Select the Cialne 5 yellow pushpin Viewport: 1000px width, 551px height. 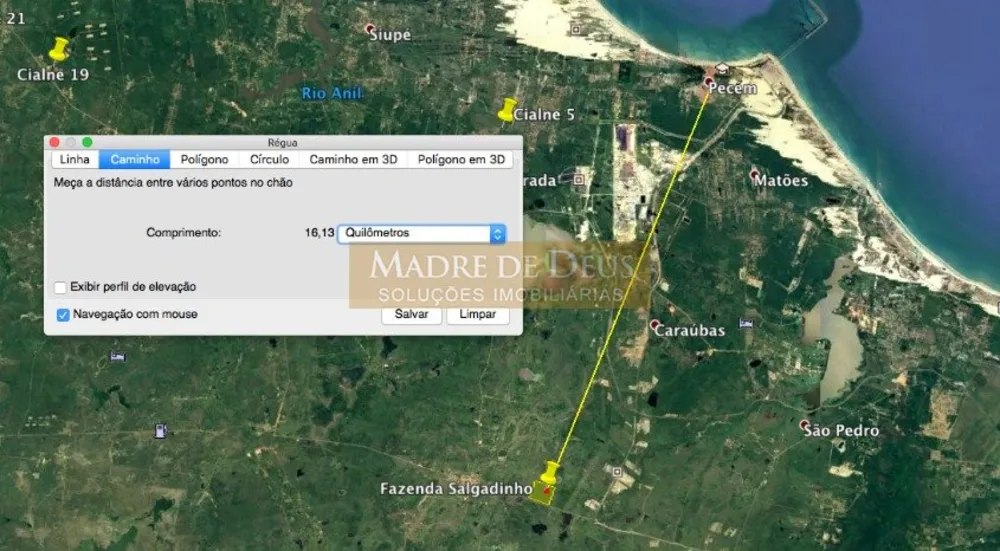pos(507,110)
